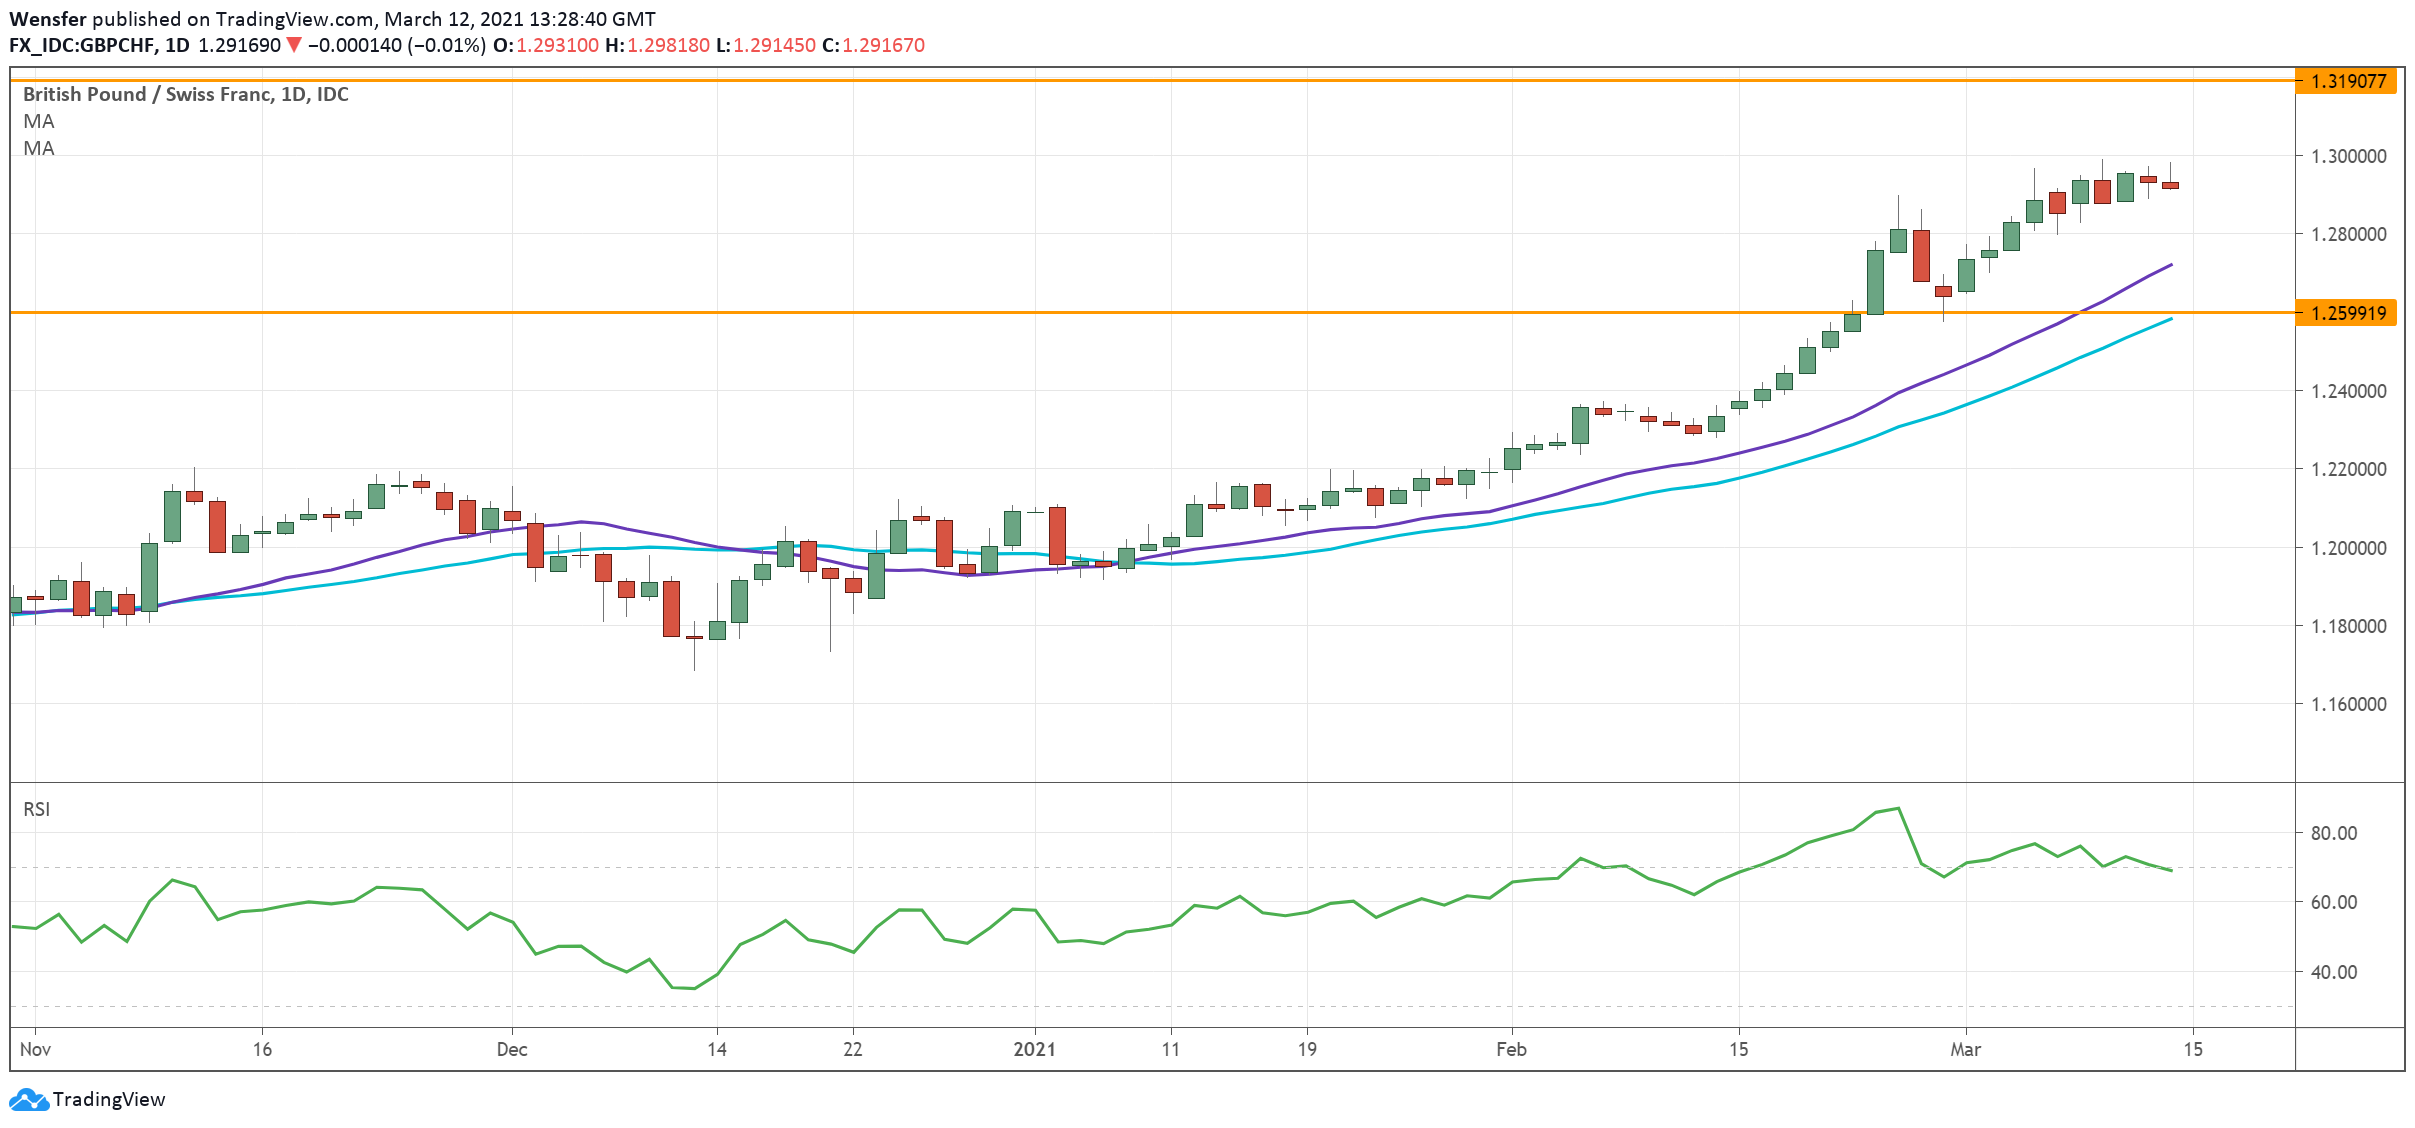Toggle visibility of the RSI indicator
The height and width of the screenshot is (1128, 2415).
(37, 808)
